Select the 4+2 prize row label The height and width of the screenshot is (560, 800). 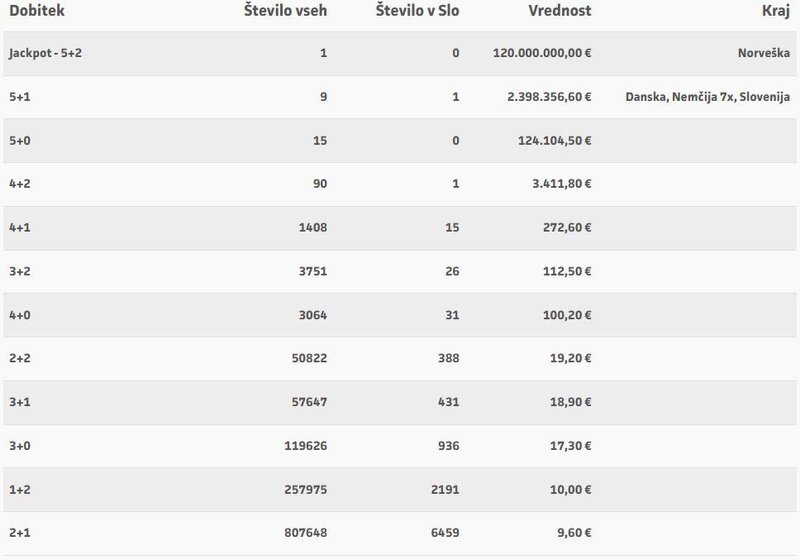tap(20, 184)
